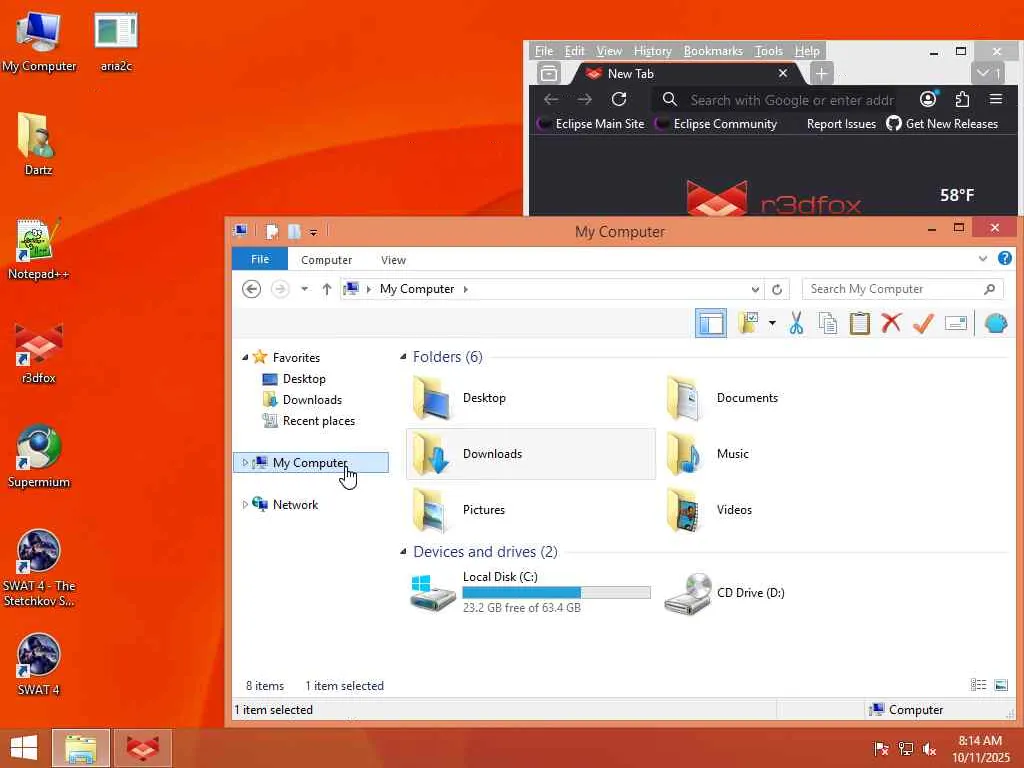Click the Search My Computer field
Screen dimensions: 1024x768
(903, 289)
